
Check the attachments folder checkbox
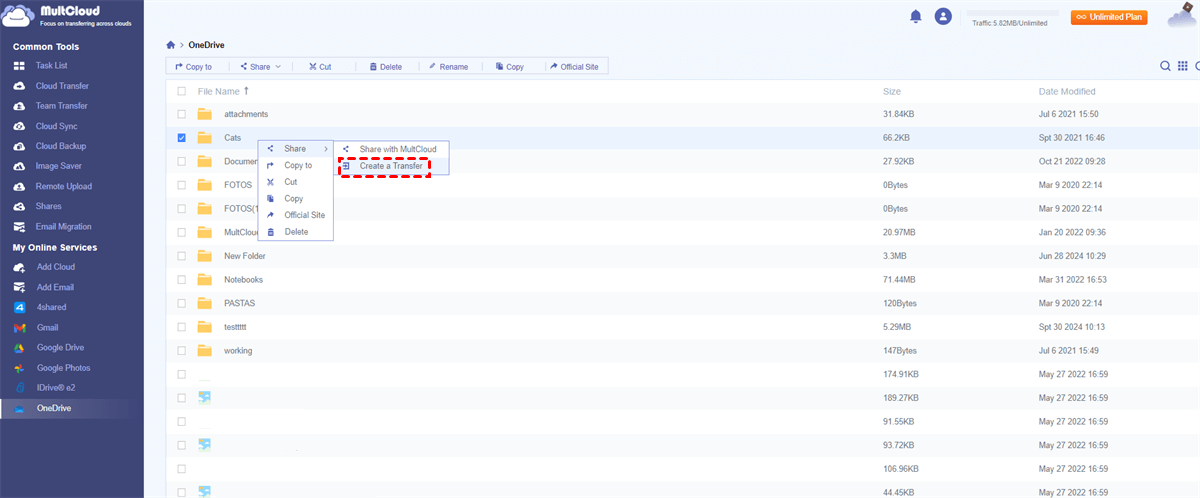(x=182, y=114)
